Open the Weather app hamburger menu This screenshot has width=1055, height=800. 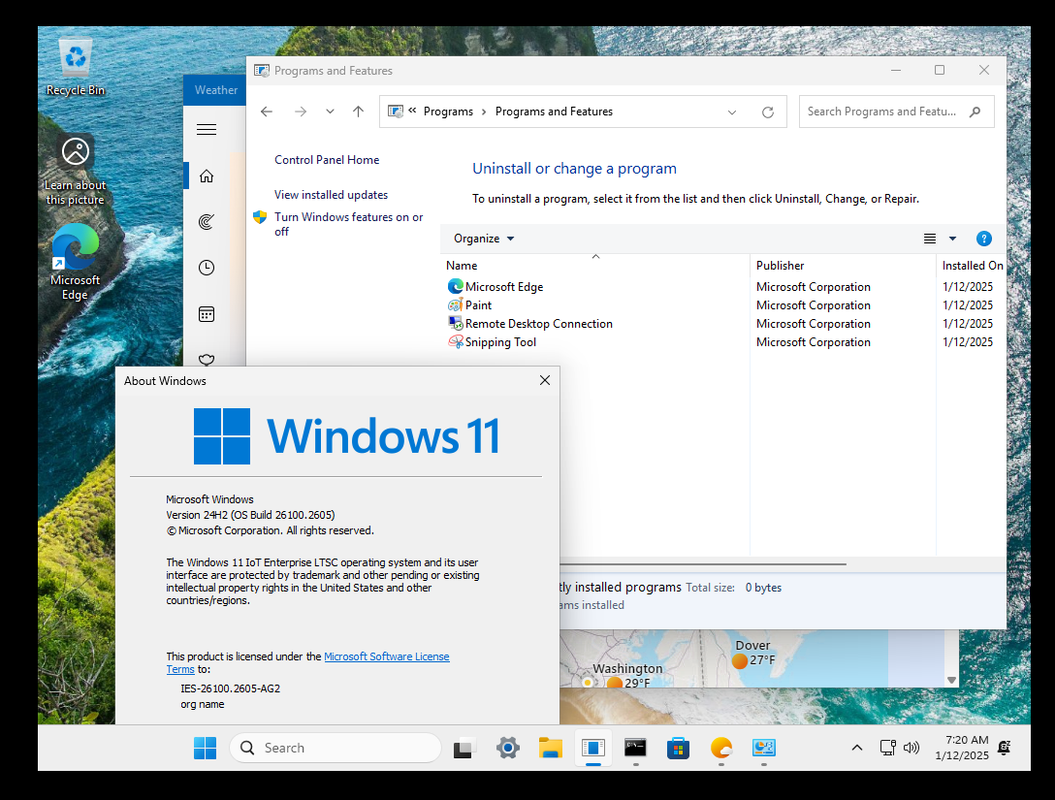point(207,129)
